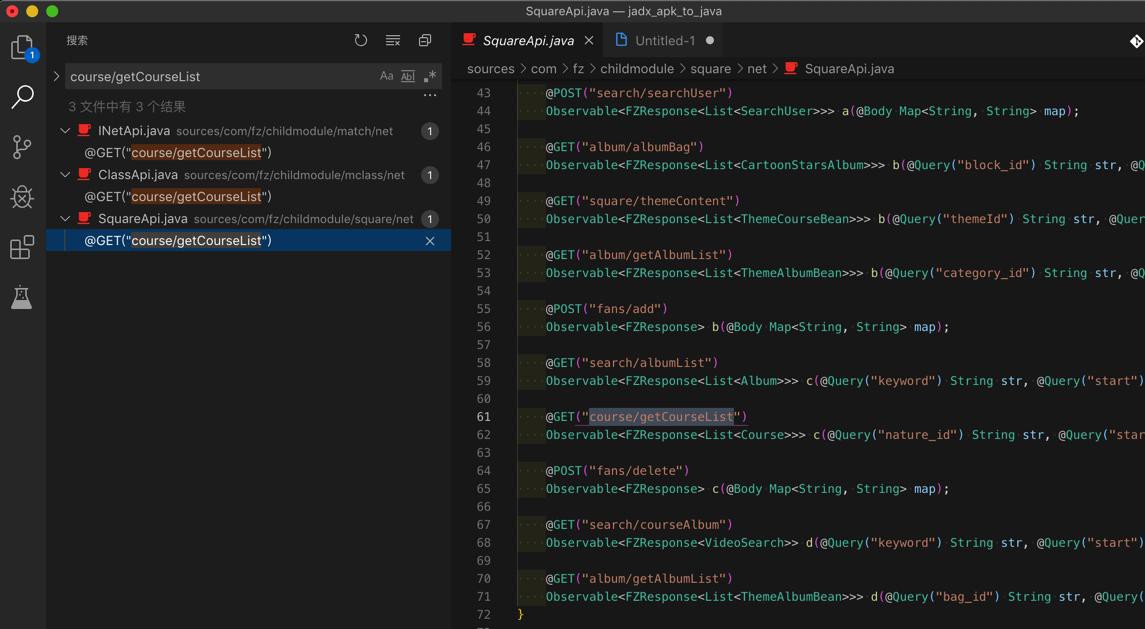Click the unsaved dot on Untitled-1 tab
This screenshot has width=1145, height=629.
coord(710,41)
